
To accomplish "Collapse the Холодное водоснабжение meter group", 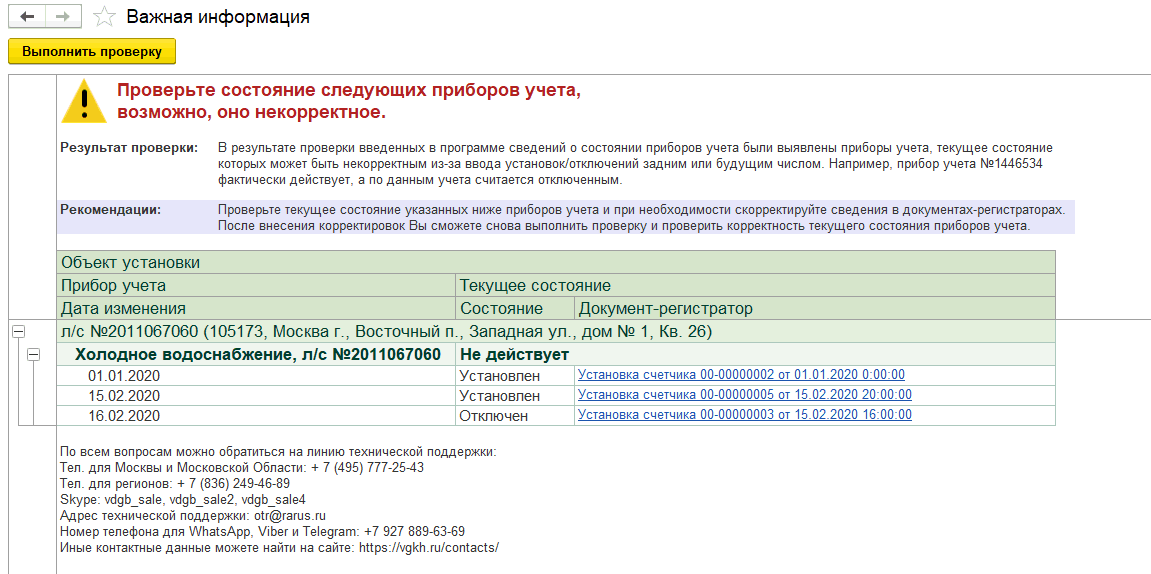I will point(33,355).
